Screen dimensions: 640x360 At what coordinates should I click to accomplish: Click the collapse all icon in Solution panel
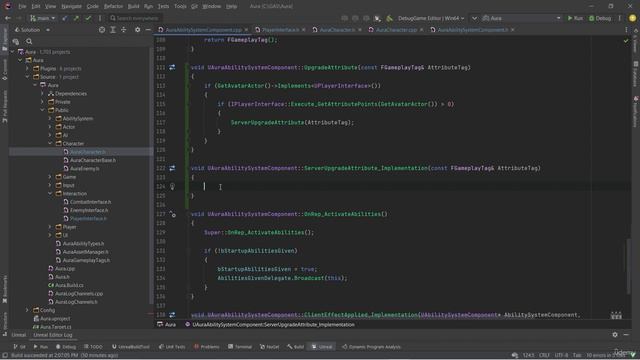pos(124,30)
